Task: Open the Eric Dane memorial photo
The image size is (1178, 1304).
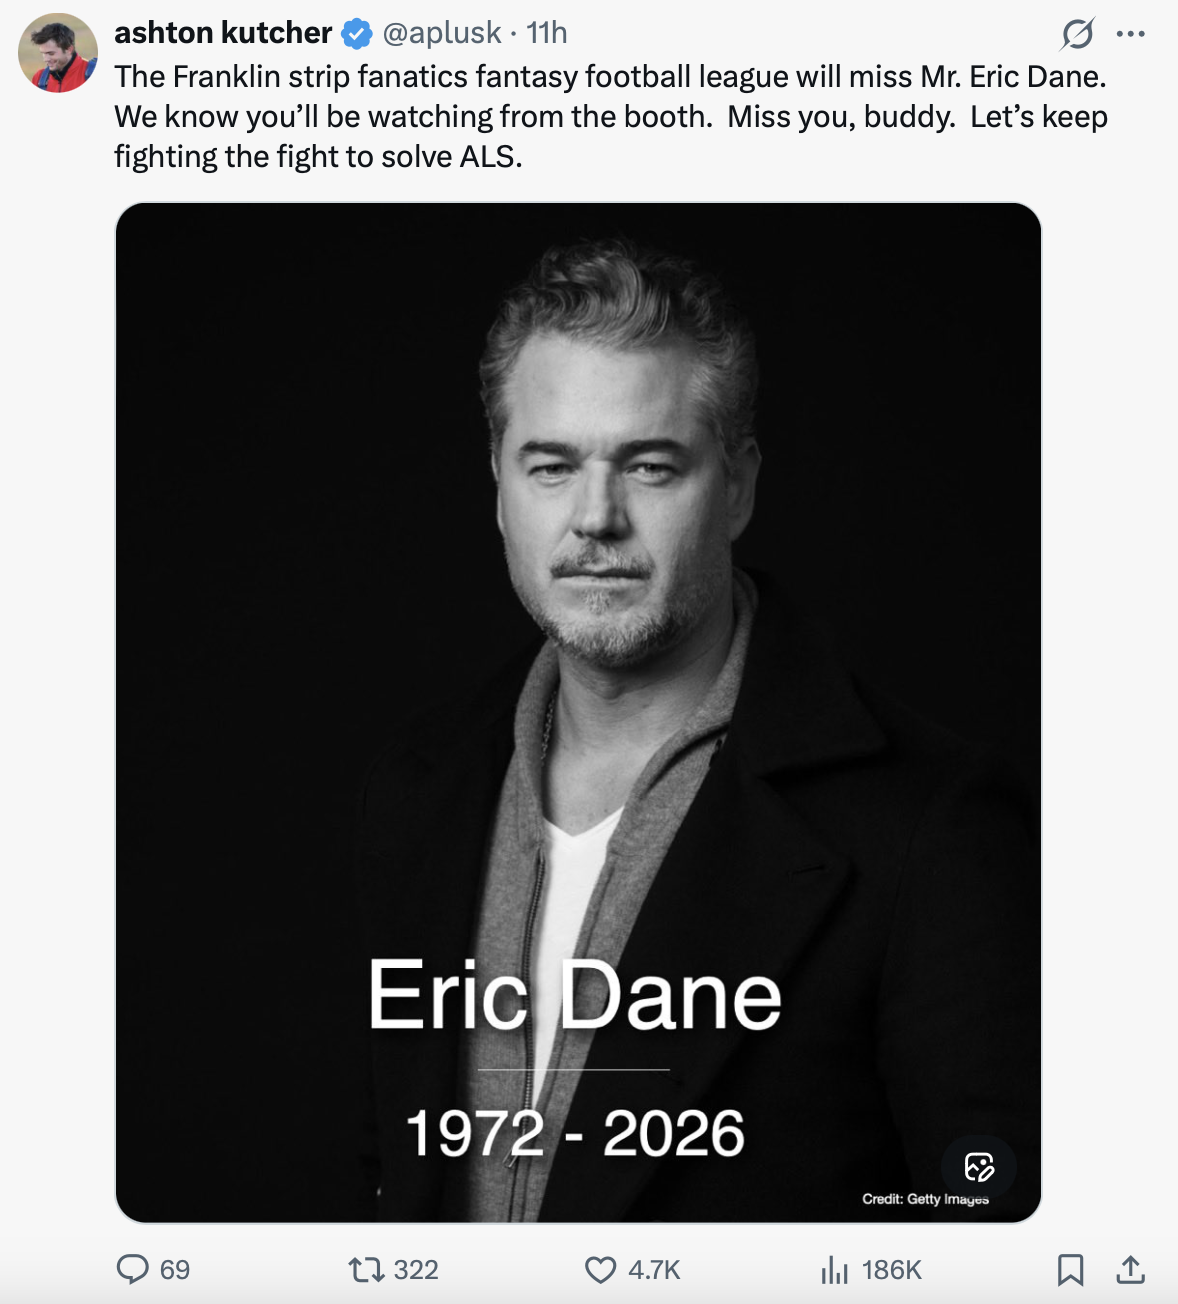Action: (578, 712)
